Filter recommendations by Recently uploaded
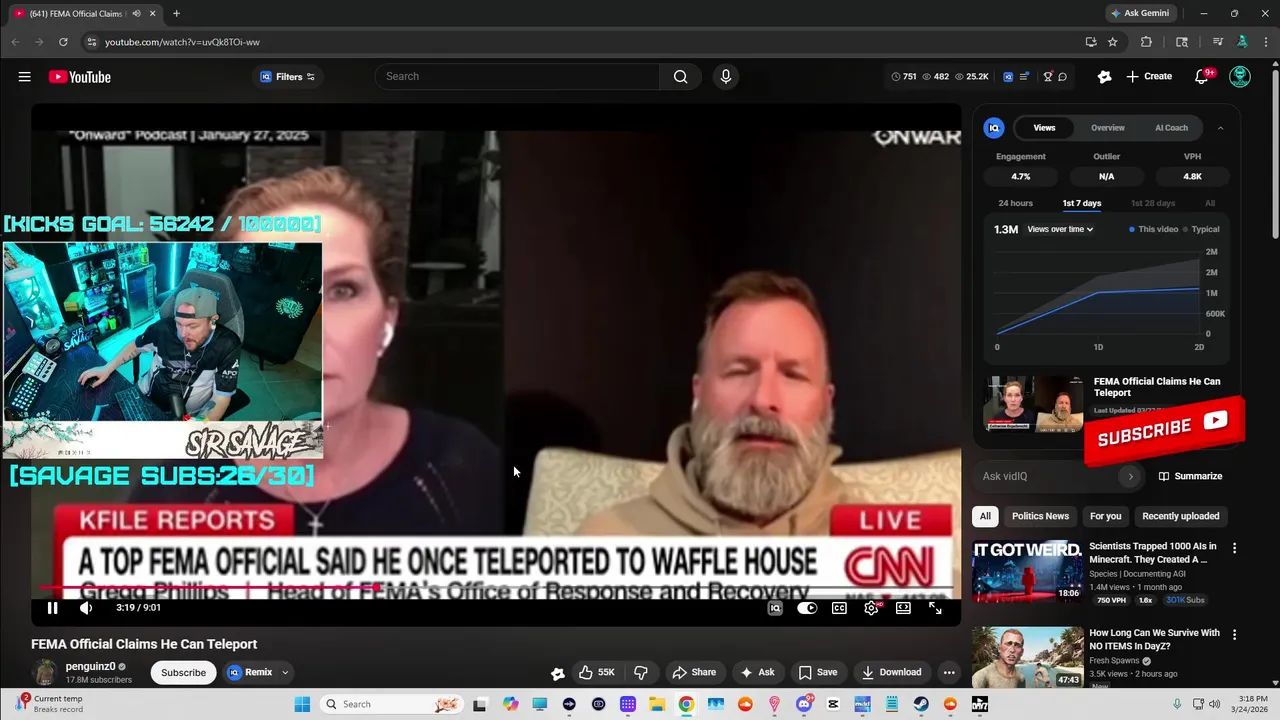This screenshot has height=720, width=1280. pyautogui.click(x=1180, y=516)
